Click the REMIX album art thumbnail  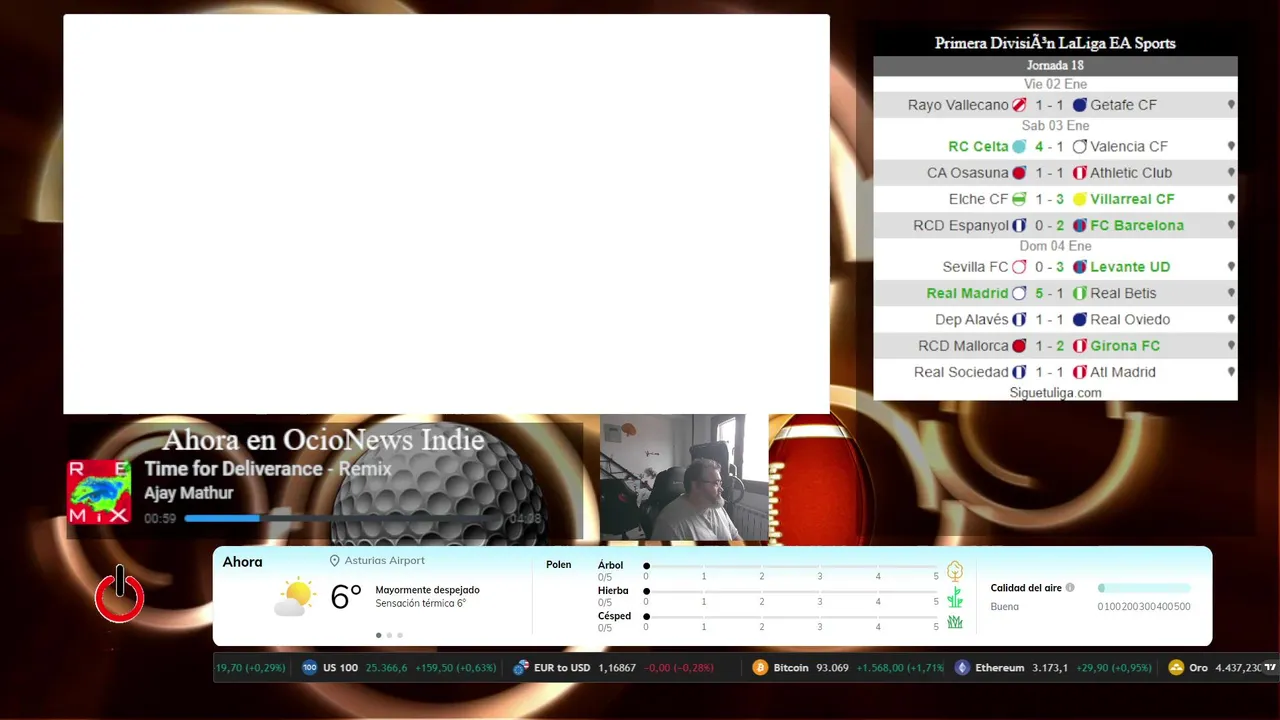click(99, 492)
